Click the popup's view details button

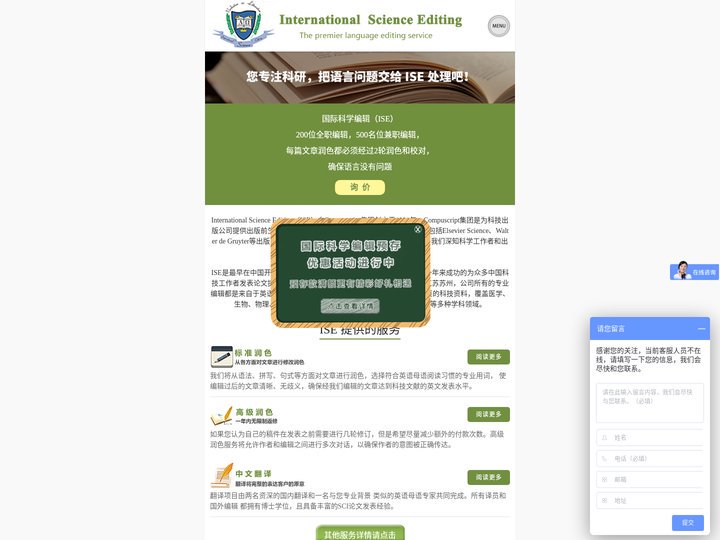(x=350, y=305)
